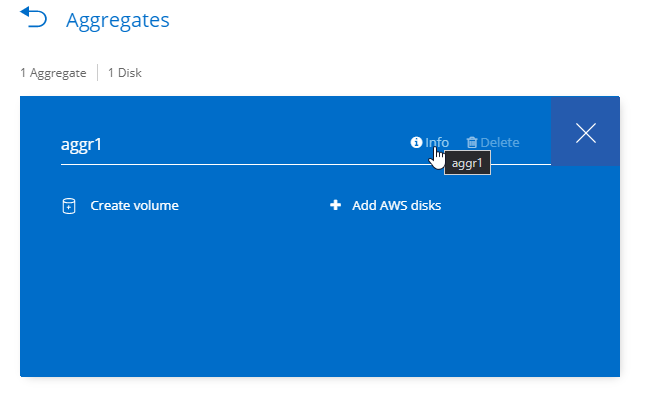
Task: Click the cylinder icon beside Create volume
Action: (69, 206)
